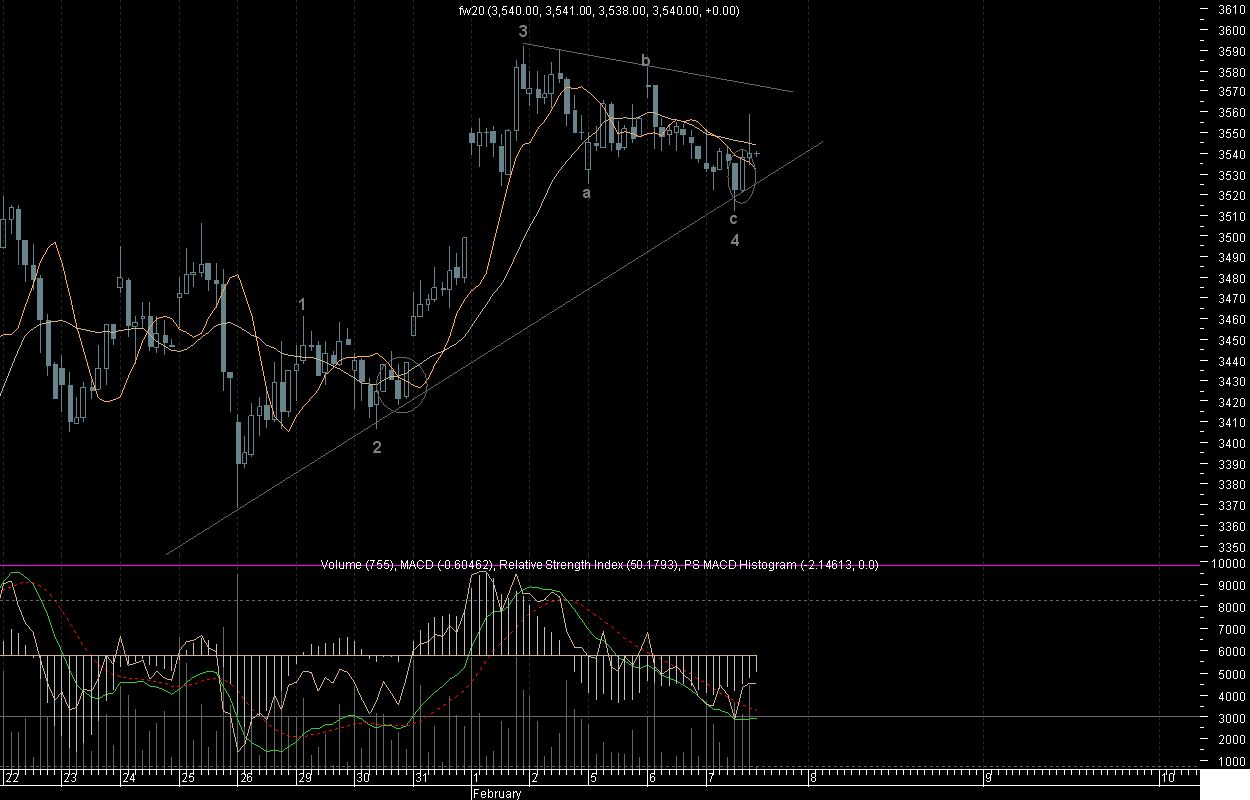Click the circle annotation near wave 2
The width and height of the screenshot is (1250, 800).
pos(402,384)
